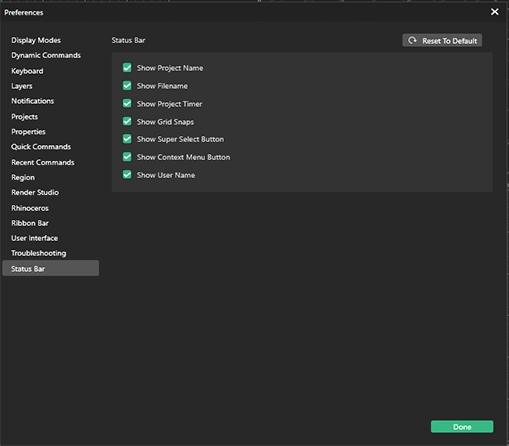The height and width of the screenshot is (446, 509).
Task: Click the Reset To Default circular arrow icon
Action: (x=412, y=40)
